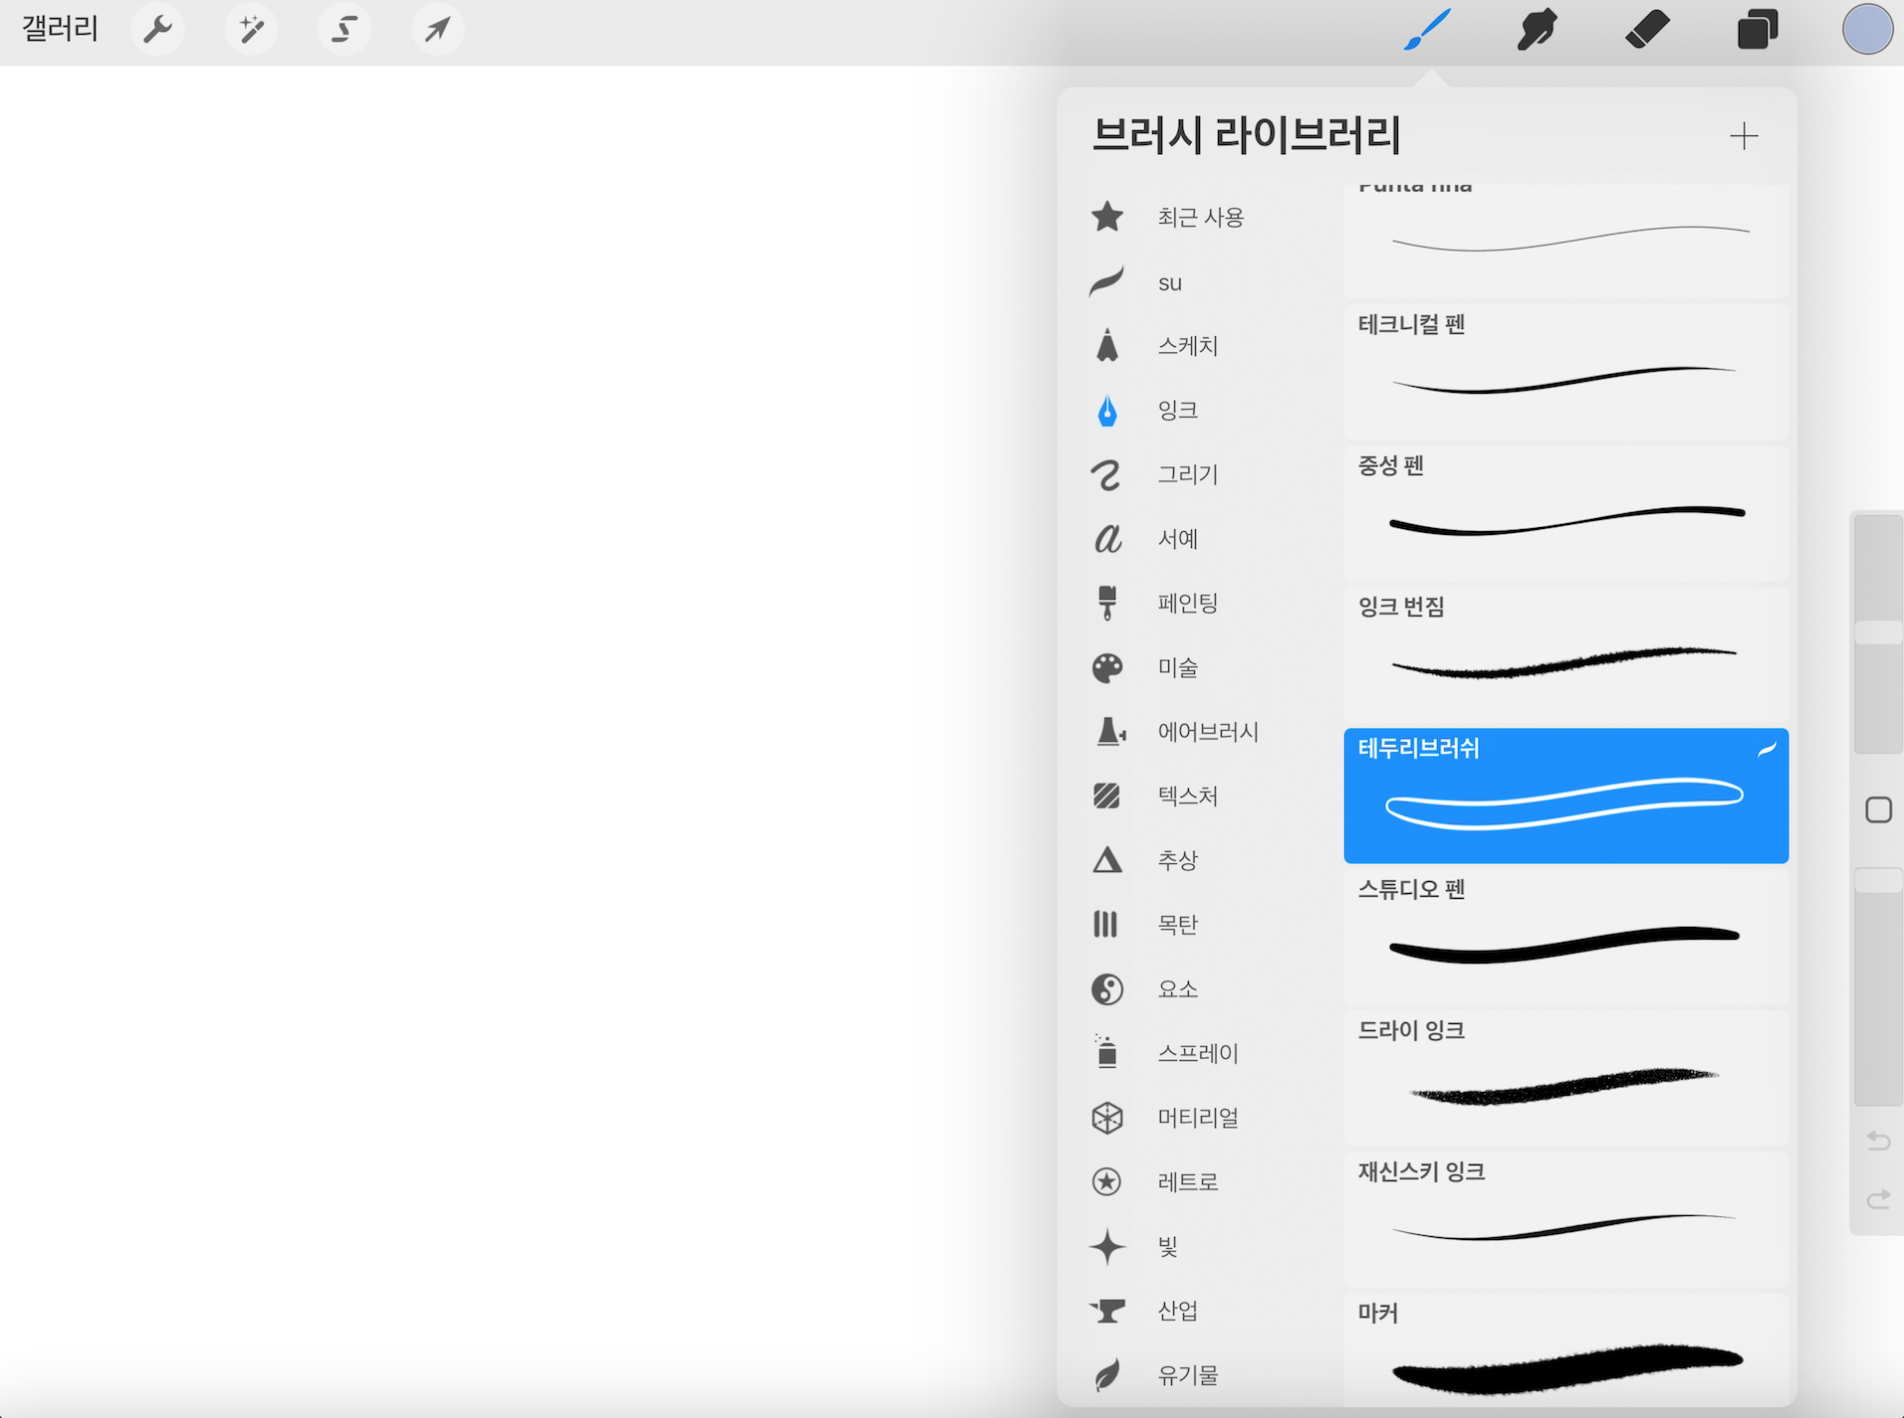Viewport: 1904px width, 1418px height.
Task: Select the 페인팅 category icon
Action: [1107, 603]
